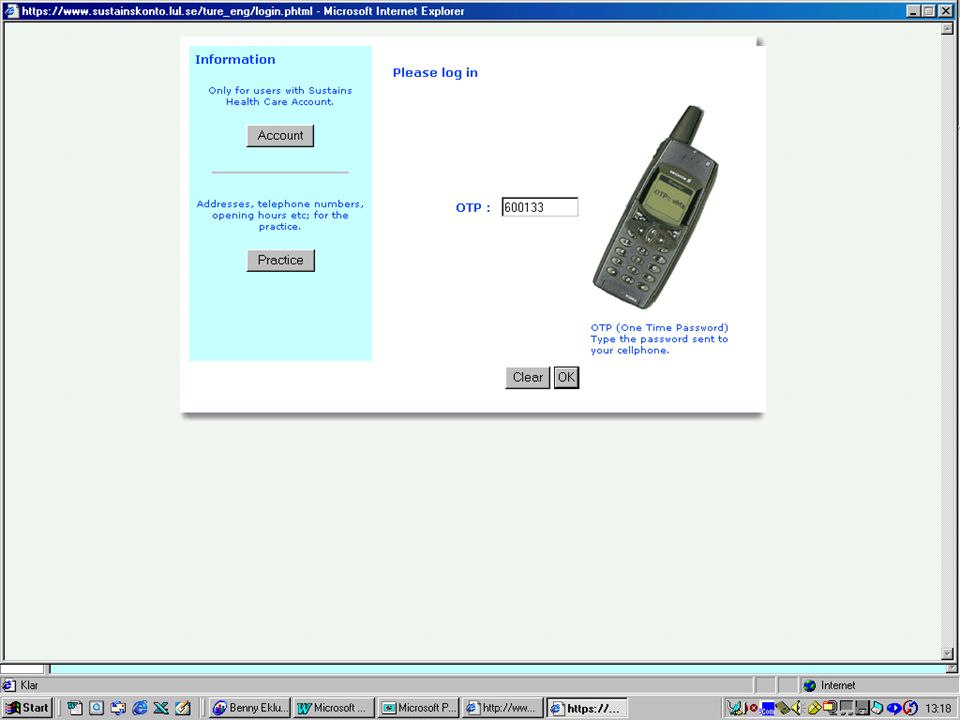This screenshot has width=960, height=720.
Task: Click the 'Only for users with Sustains' text
Action: [280, 91]
